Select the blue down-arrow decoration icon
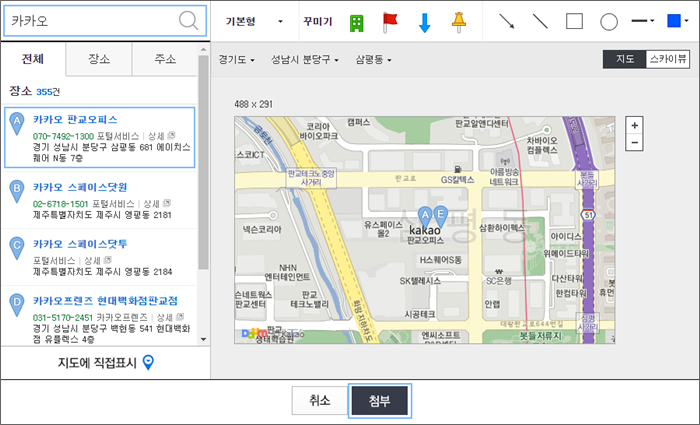Screen dimensions: 700x425 click(425, 23)
